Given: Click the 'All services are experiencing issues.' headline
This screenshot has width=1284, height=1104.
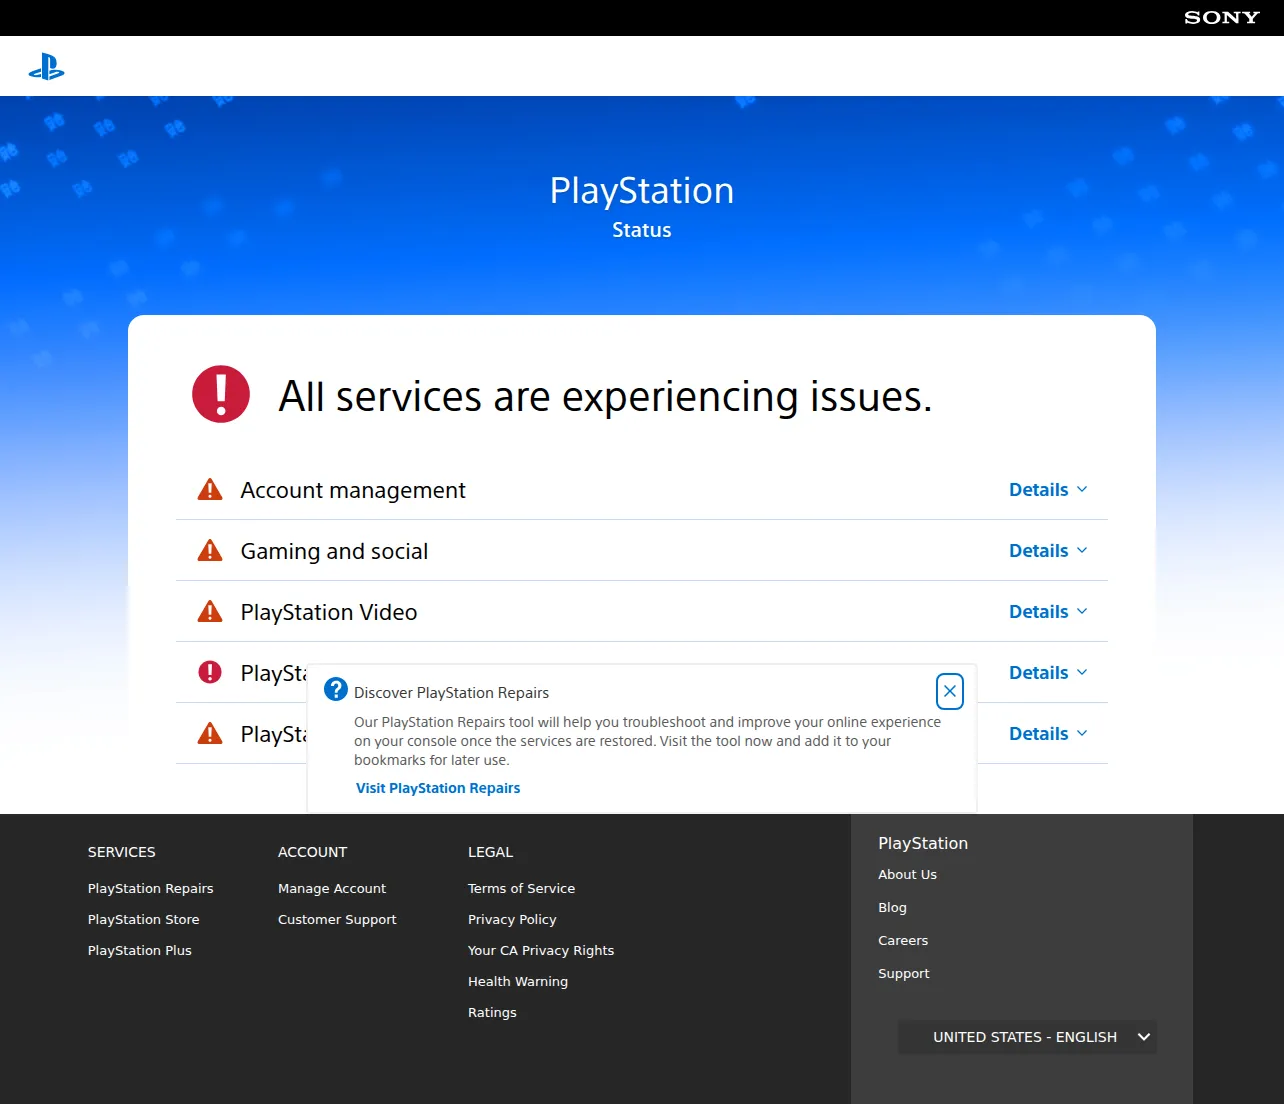Looking at the screenshot, I should click(605, 396).
